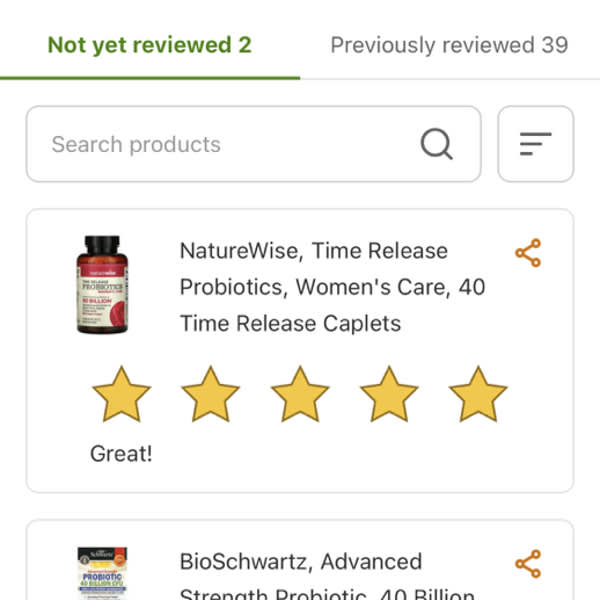The height and width of the screenshot is (600, 600).
Task: Open NatureWise Time Release Probiotics title
Action: click(x=333, y=287)
